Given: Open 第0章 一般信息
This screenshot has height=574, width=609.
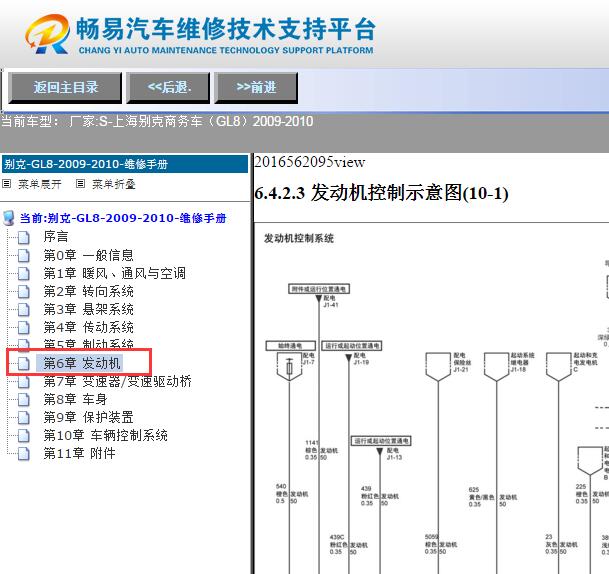Looking at the screenshot, I should [x=88, y=255].
